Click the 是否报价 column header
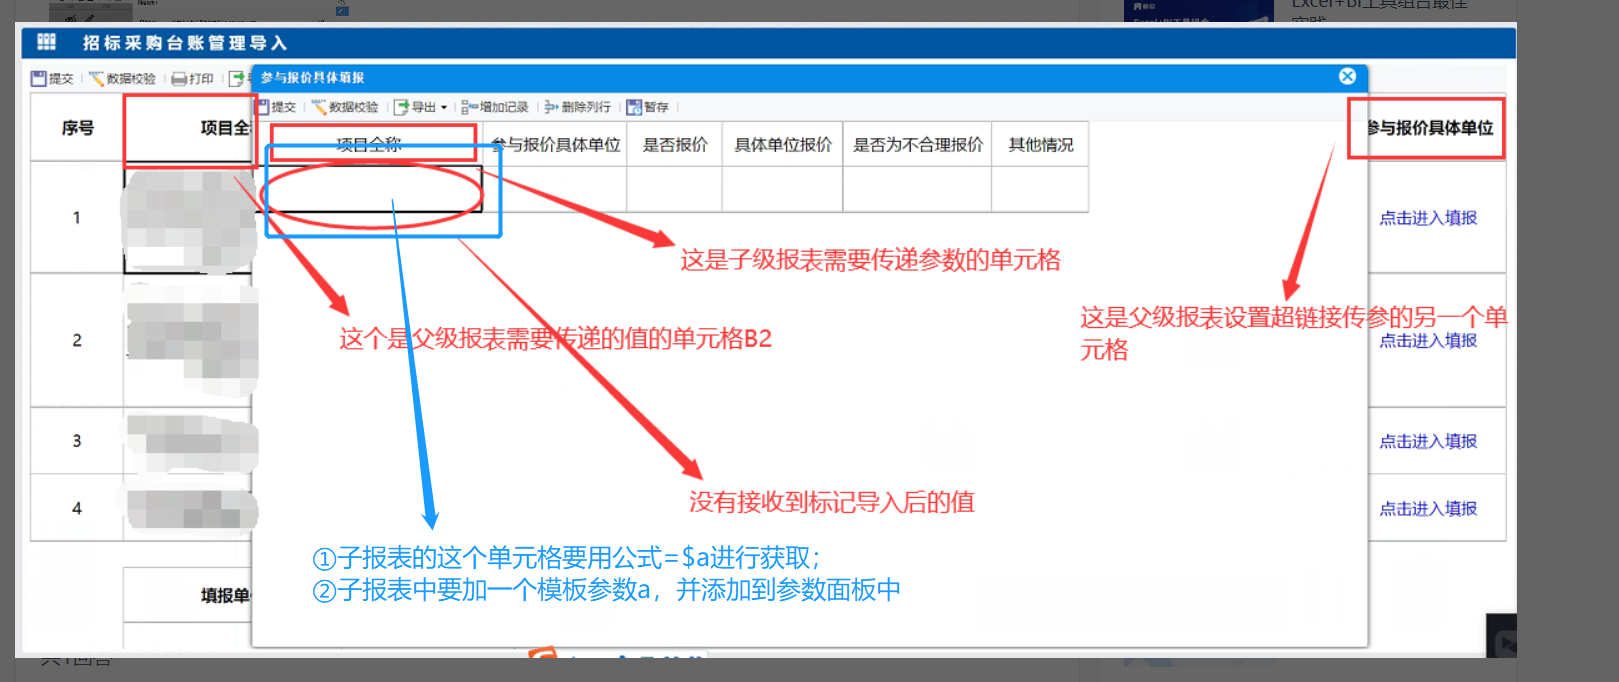The height and width of the screenshot is (682, 1619). (x=675, y=144)
